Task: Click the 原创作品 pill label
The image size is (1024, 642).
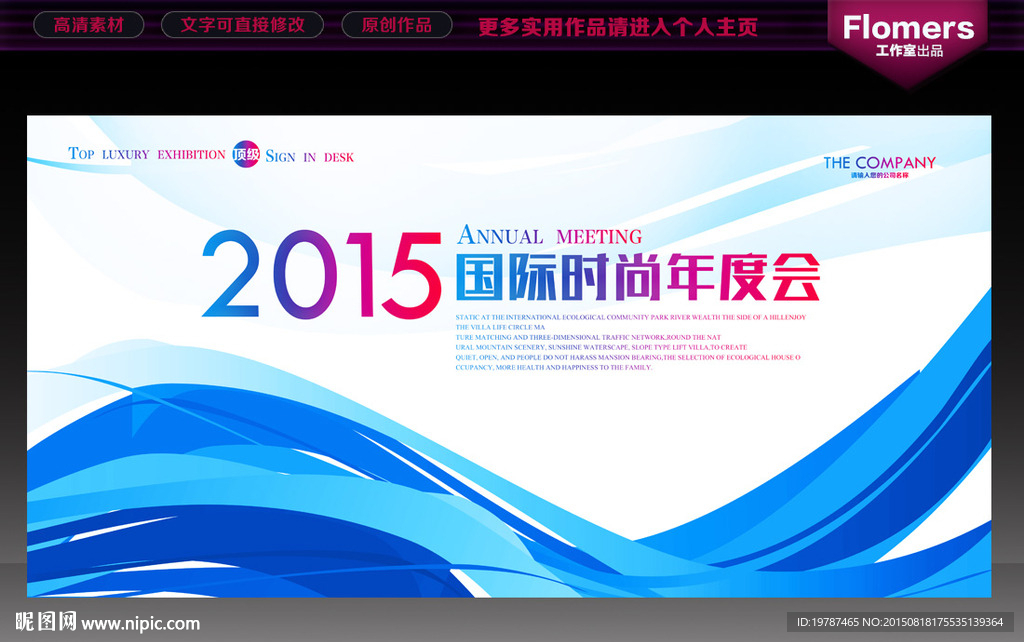Action: point(397,25)
